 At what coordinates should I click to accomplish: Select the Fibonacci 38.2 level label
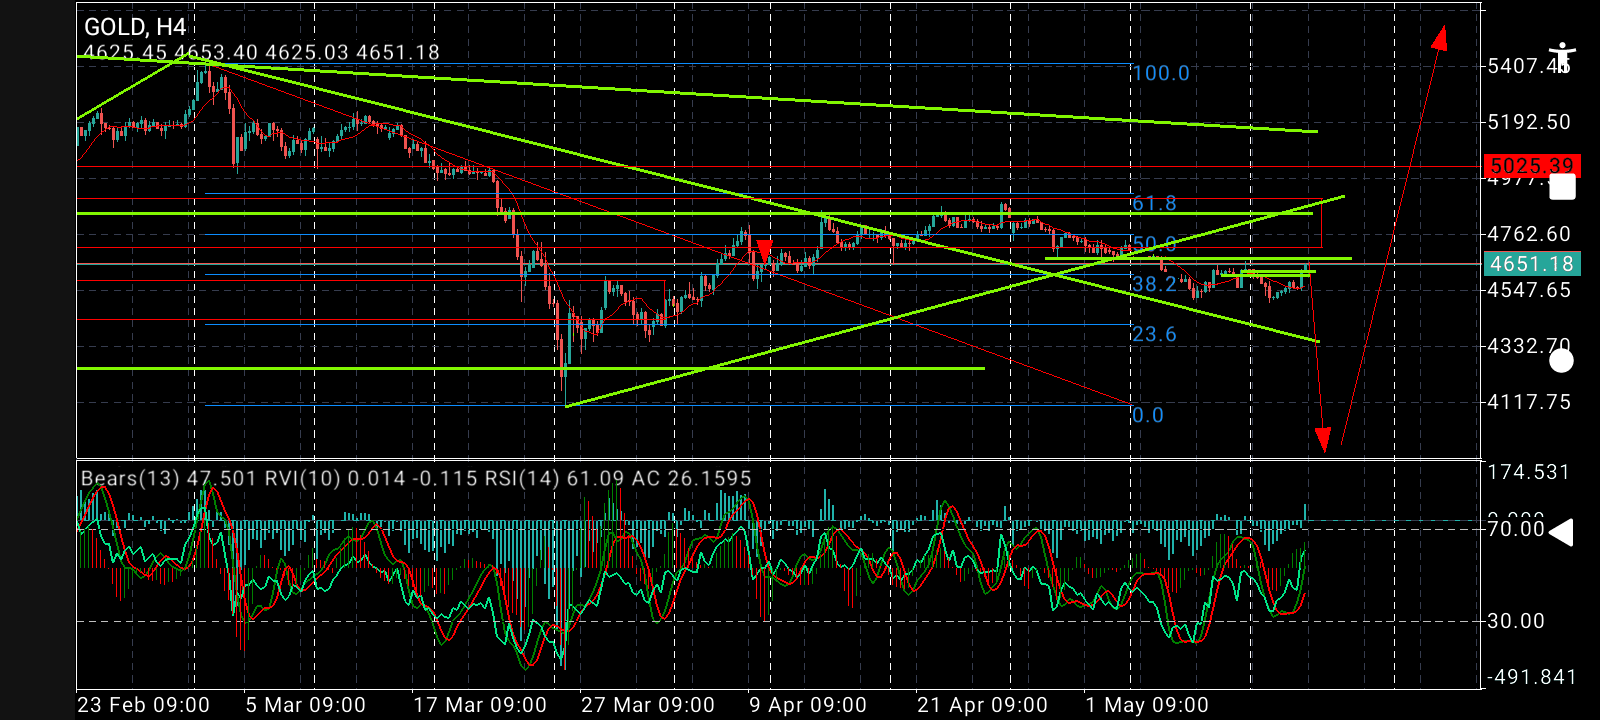pos(1154,284)
